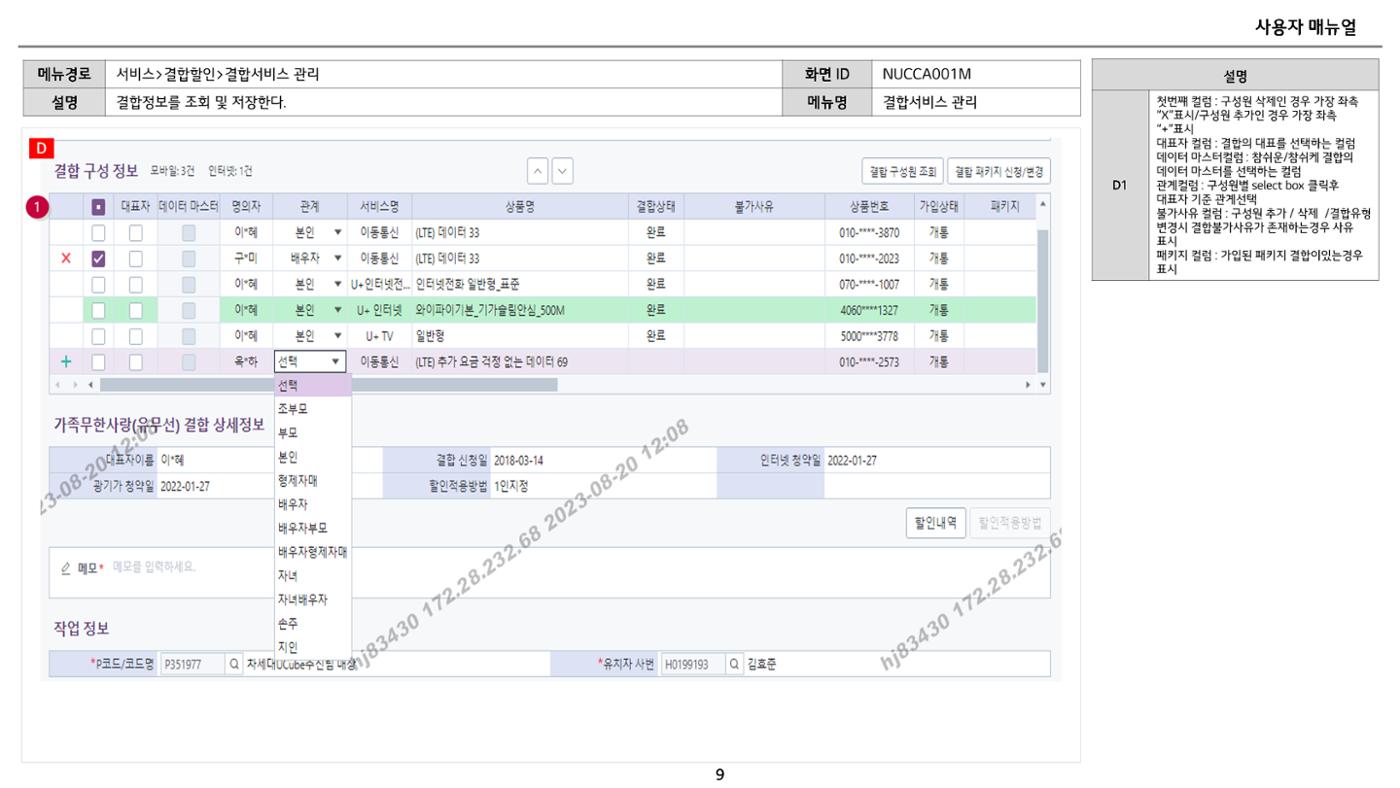Check the 대표자 checkbox in the first row
This screenshot has width=1400, height=788.
(x=136, y=232)
